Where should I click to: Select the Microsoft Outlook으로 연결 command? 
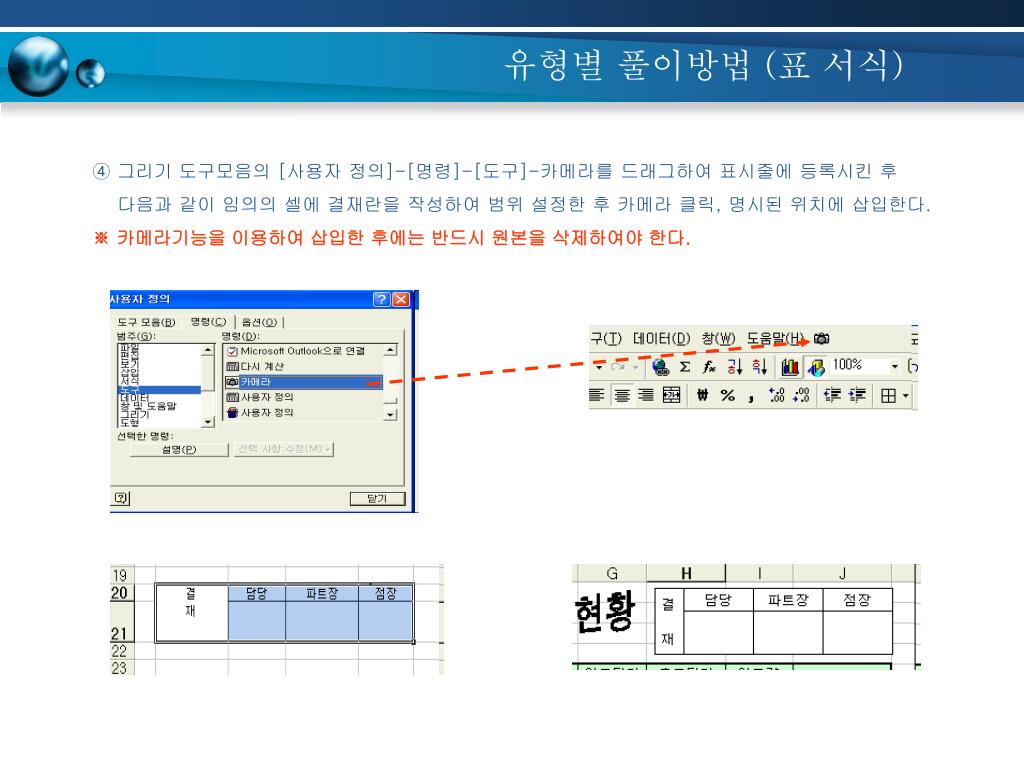pos(303,351)
